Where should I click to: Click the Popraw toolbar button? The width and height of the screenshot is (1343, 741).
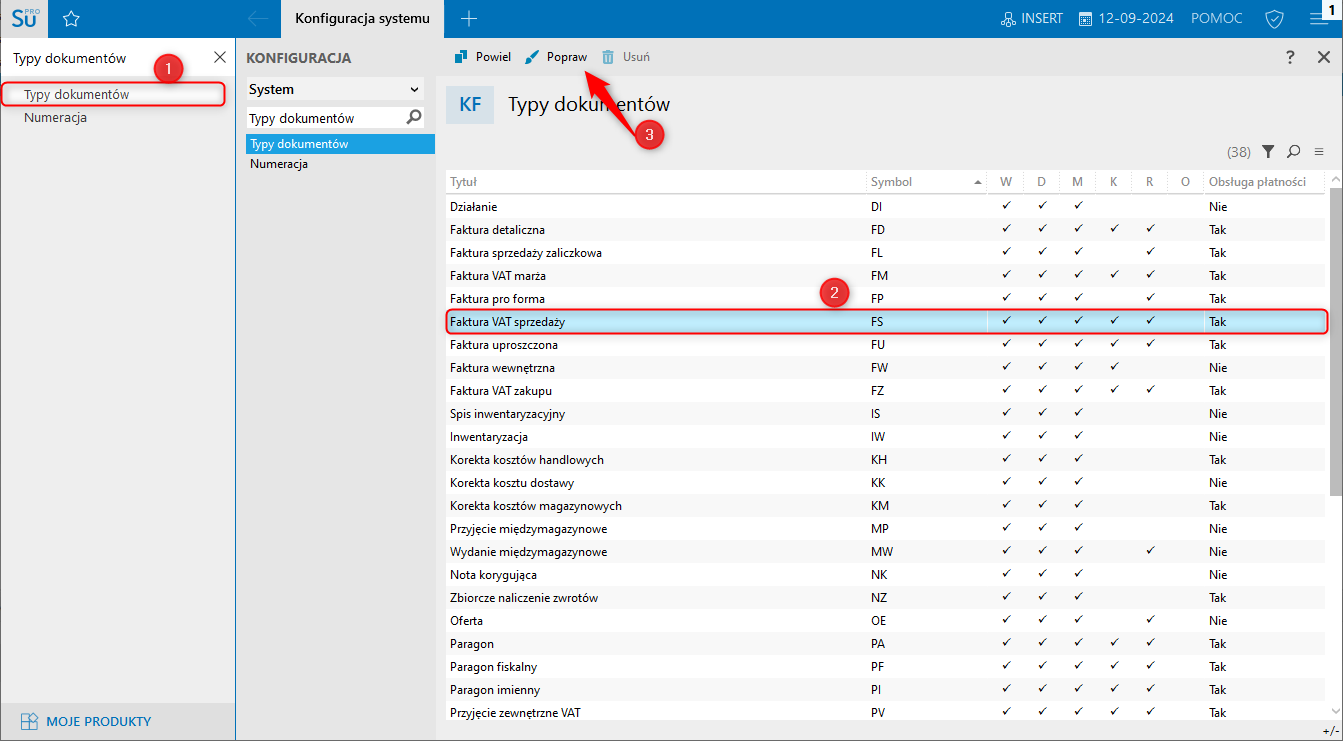coord(556,57)
